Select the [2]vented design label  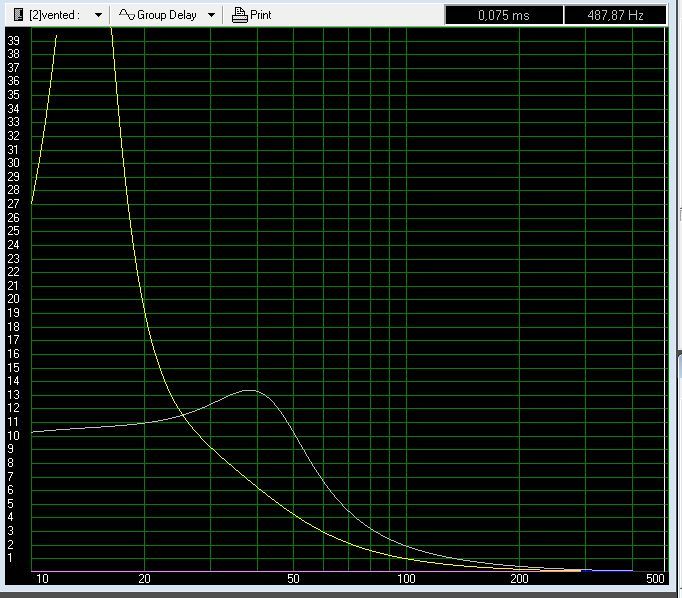click(x=54, y=15)
